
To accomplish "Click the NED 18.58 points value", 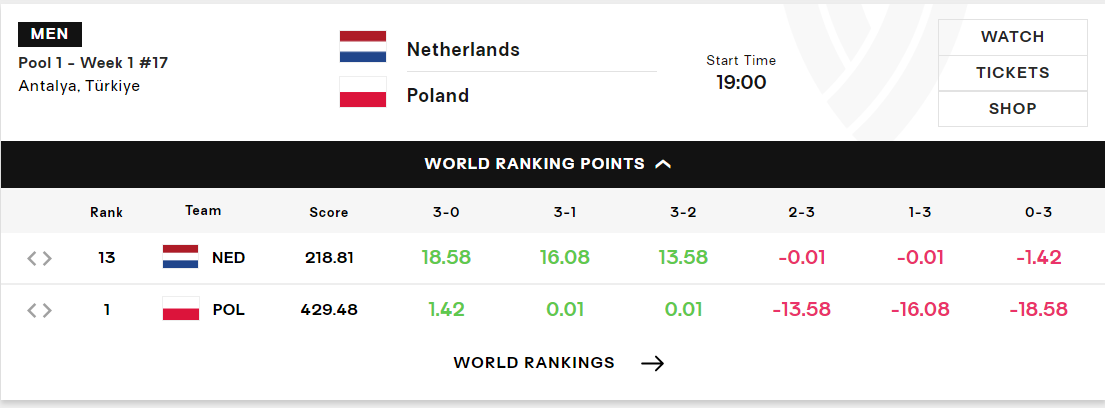I will click(x=446, y=257).
